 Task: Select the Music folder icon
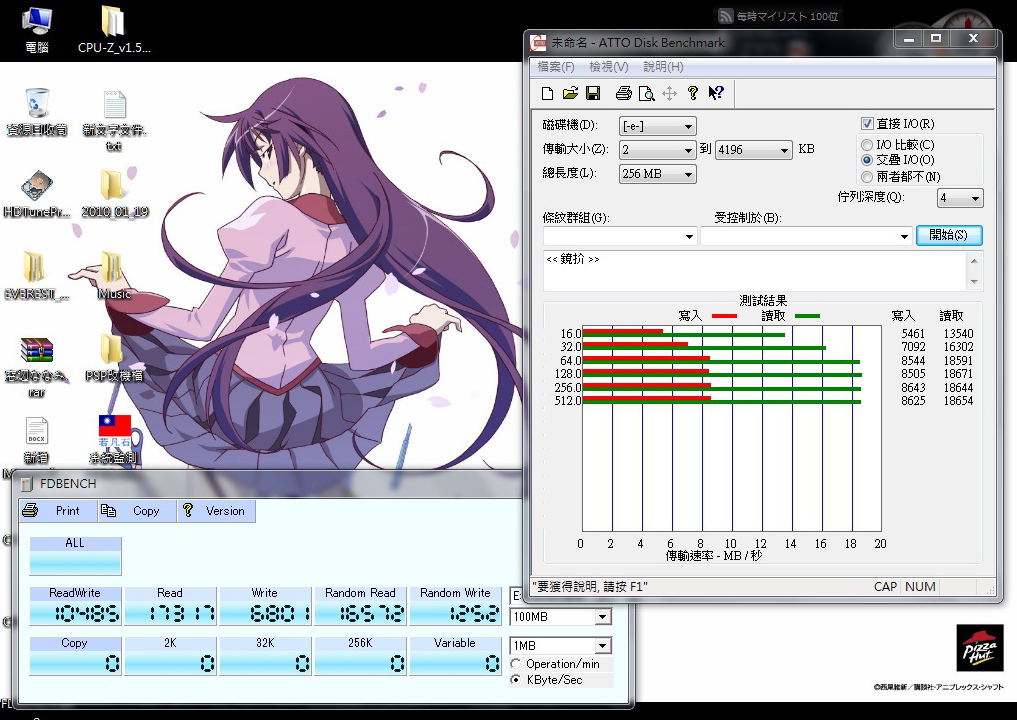coord(114,276)
